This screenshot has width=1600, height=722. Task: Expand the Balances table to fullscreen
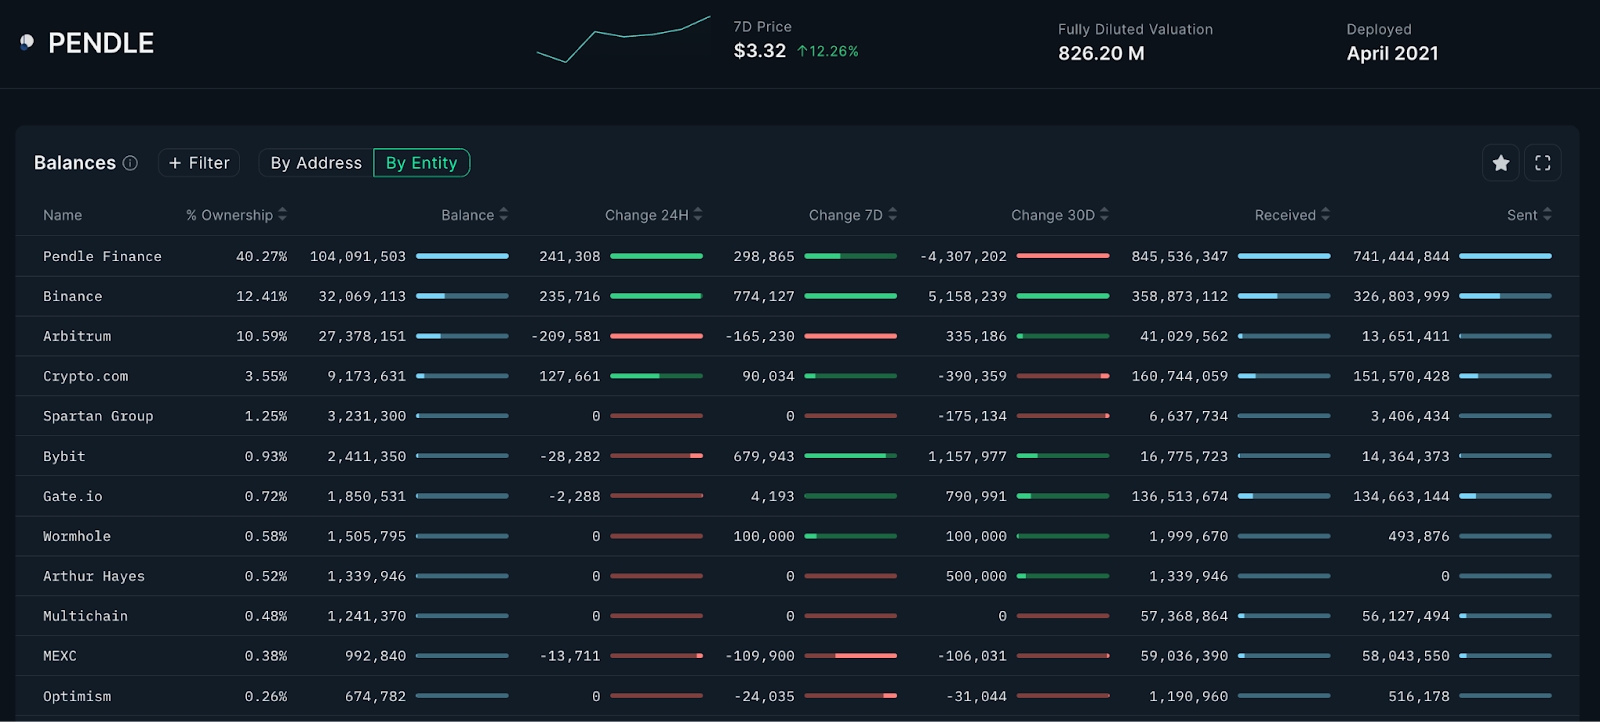[x=1542, y=163]
